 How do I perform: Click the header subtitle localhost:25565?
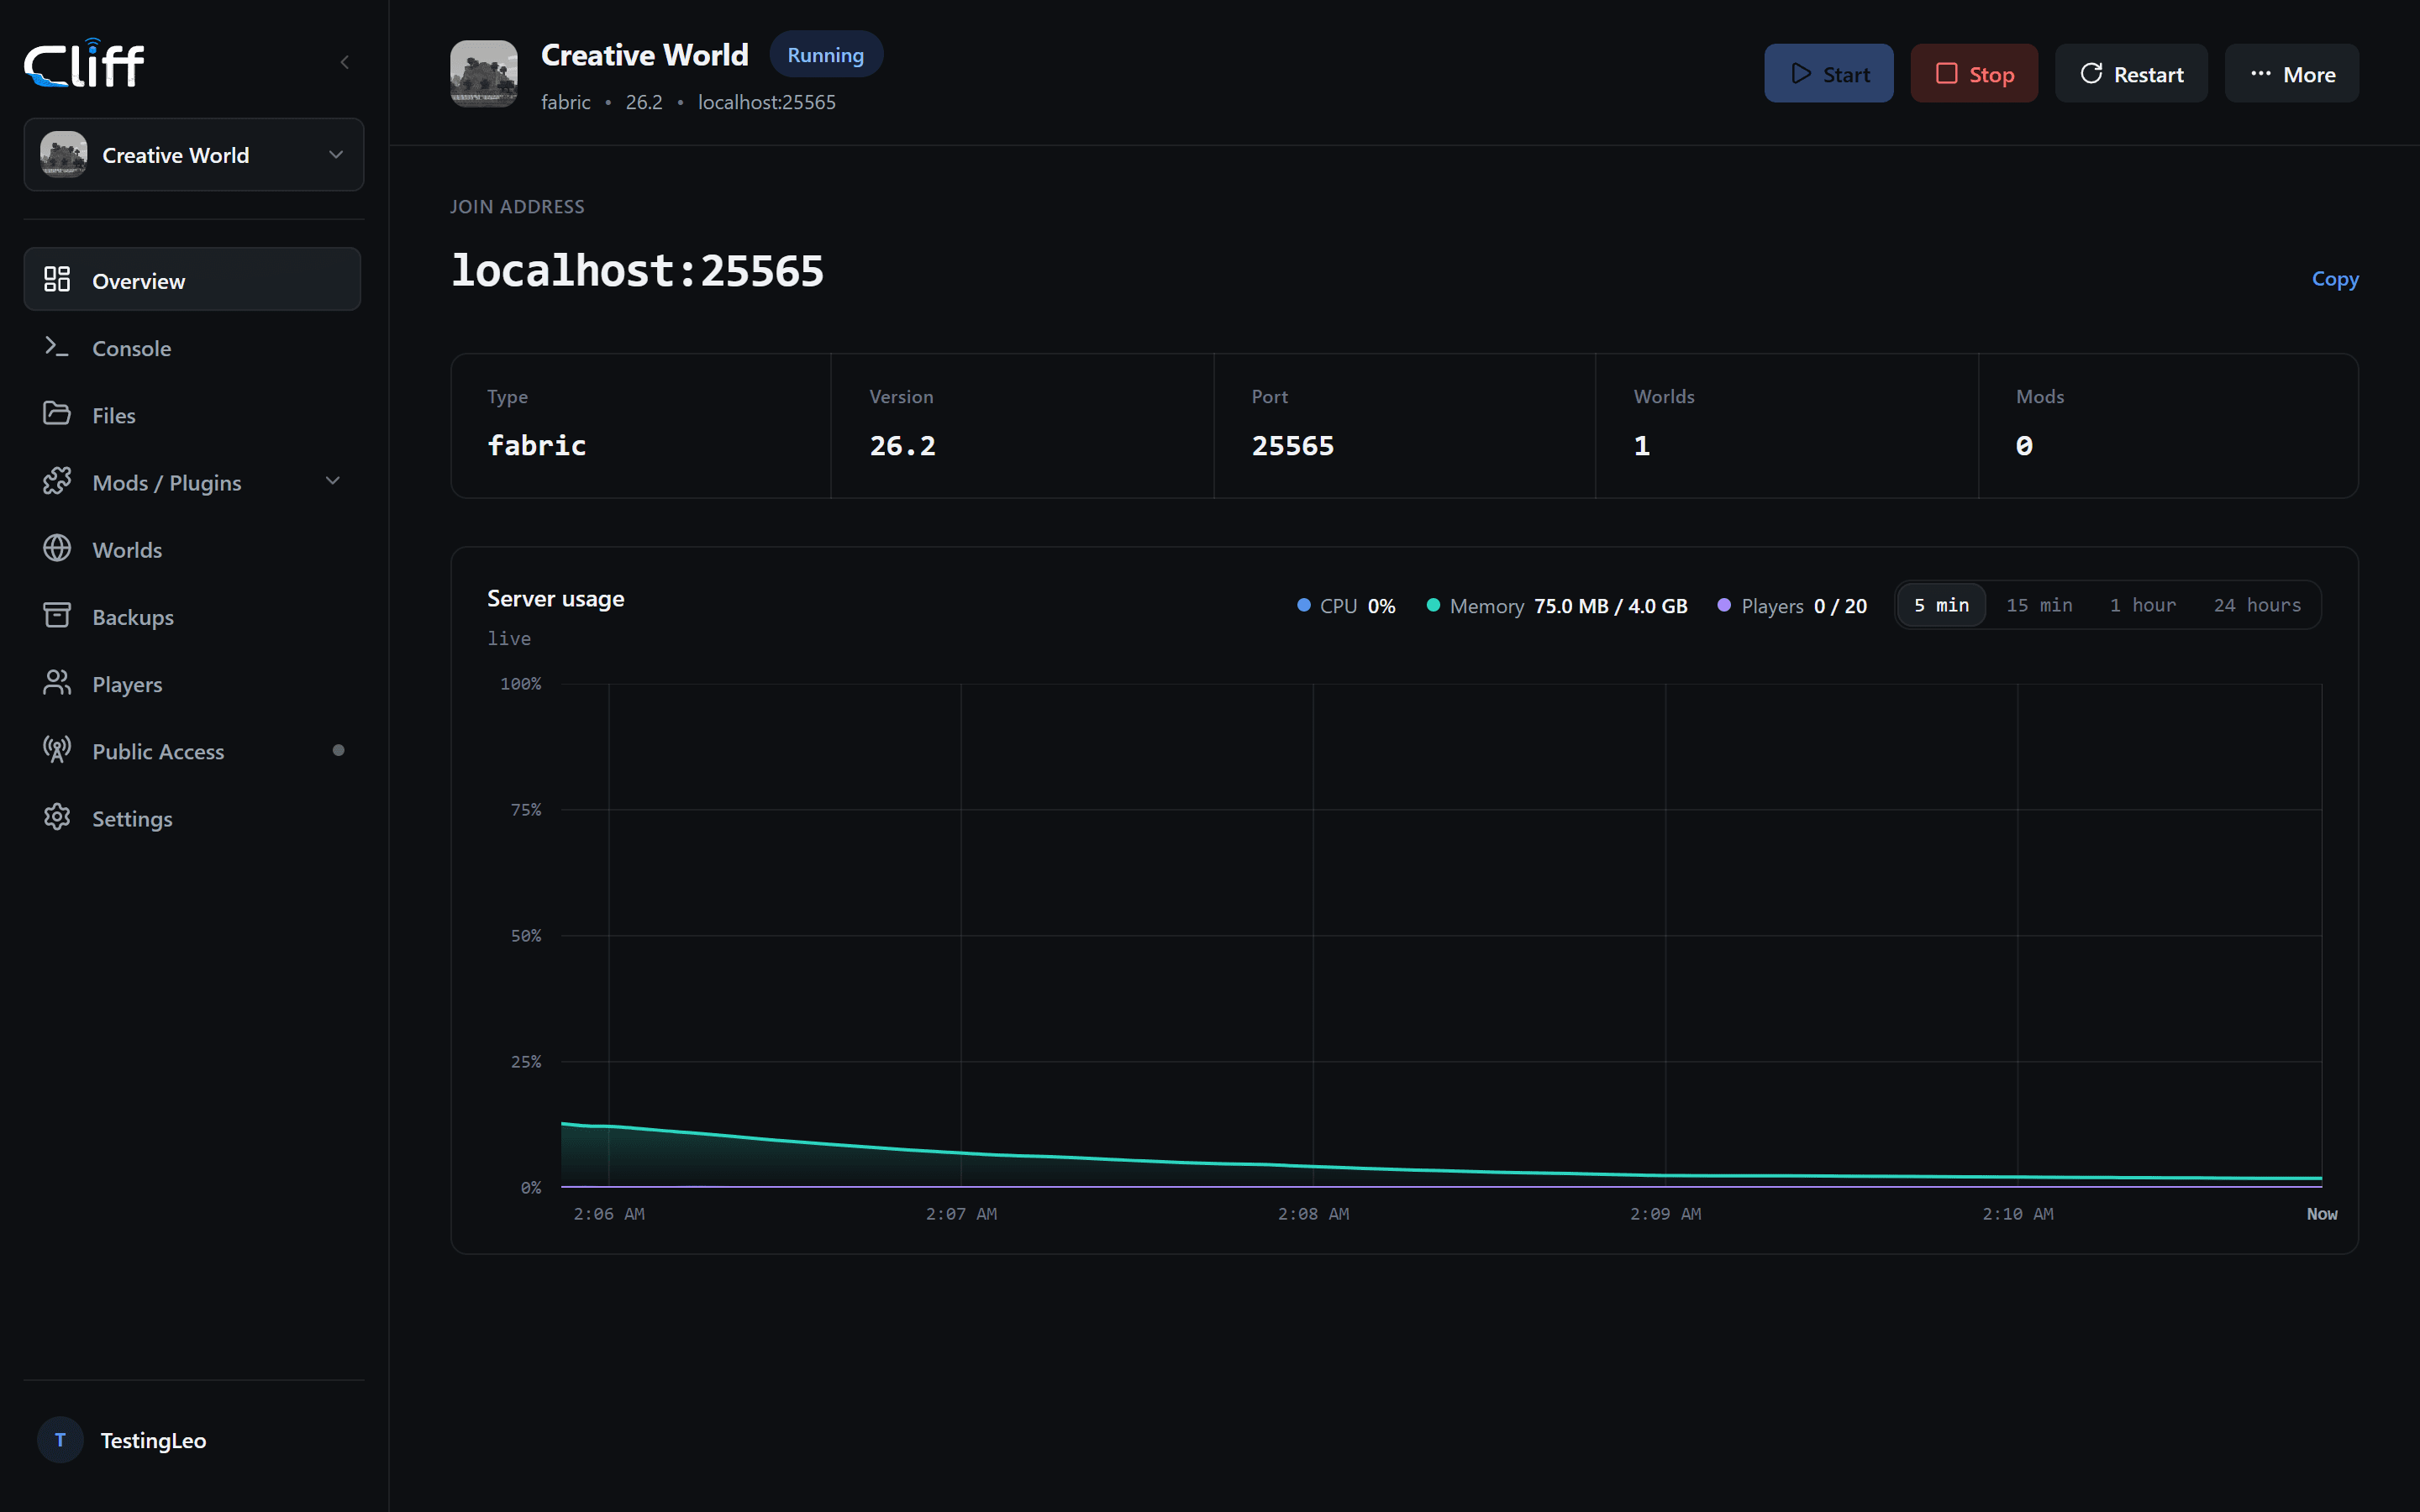tap(767, 102)
